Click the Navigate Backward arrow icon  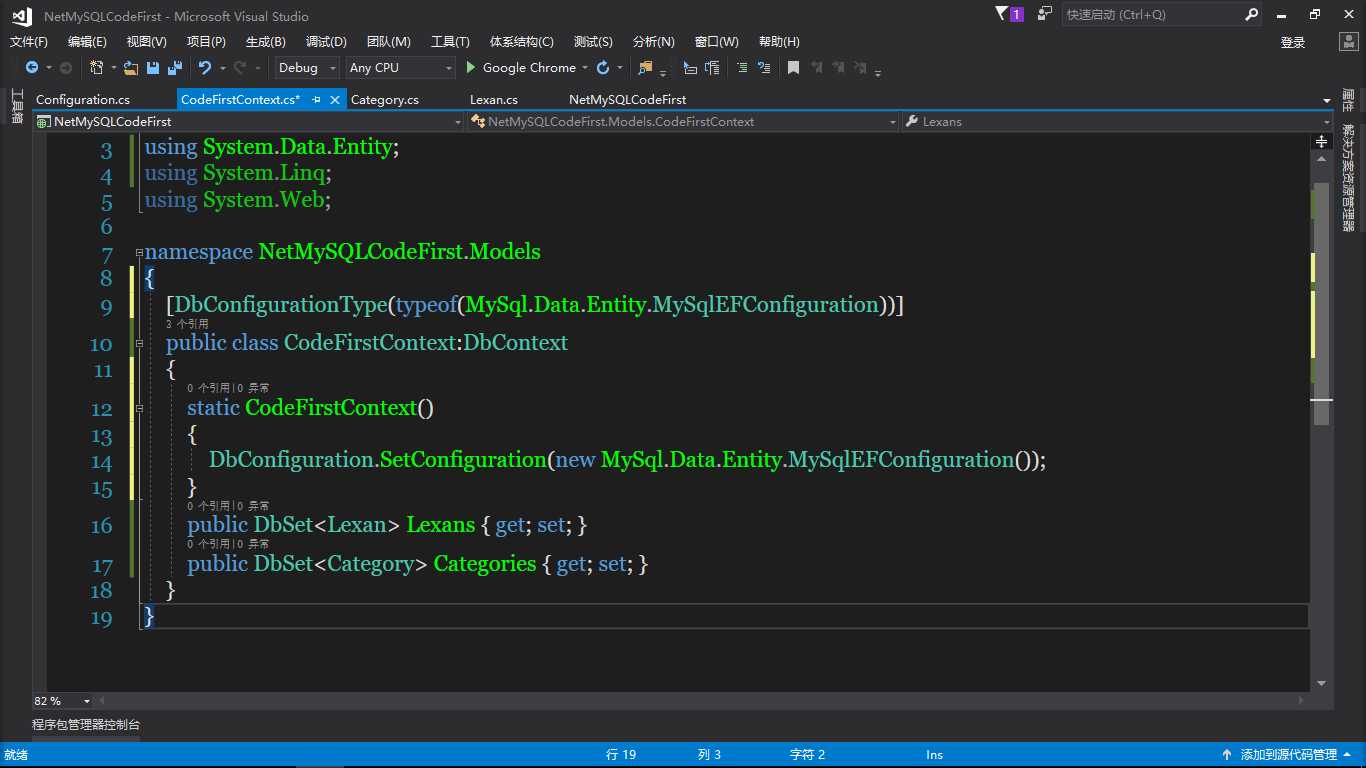(32, 68)
